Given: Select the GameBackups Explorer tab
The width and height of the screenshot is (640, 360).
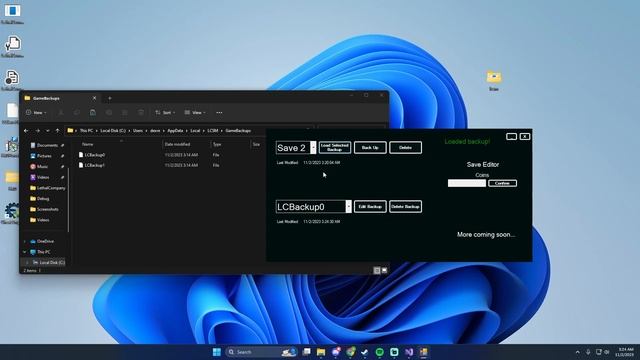Looking at the screenshot, I should (x=60, y=98).
